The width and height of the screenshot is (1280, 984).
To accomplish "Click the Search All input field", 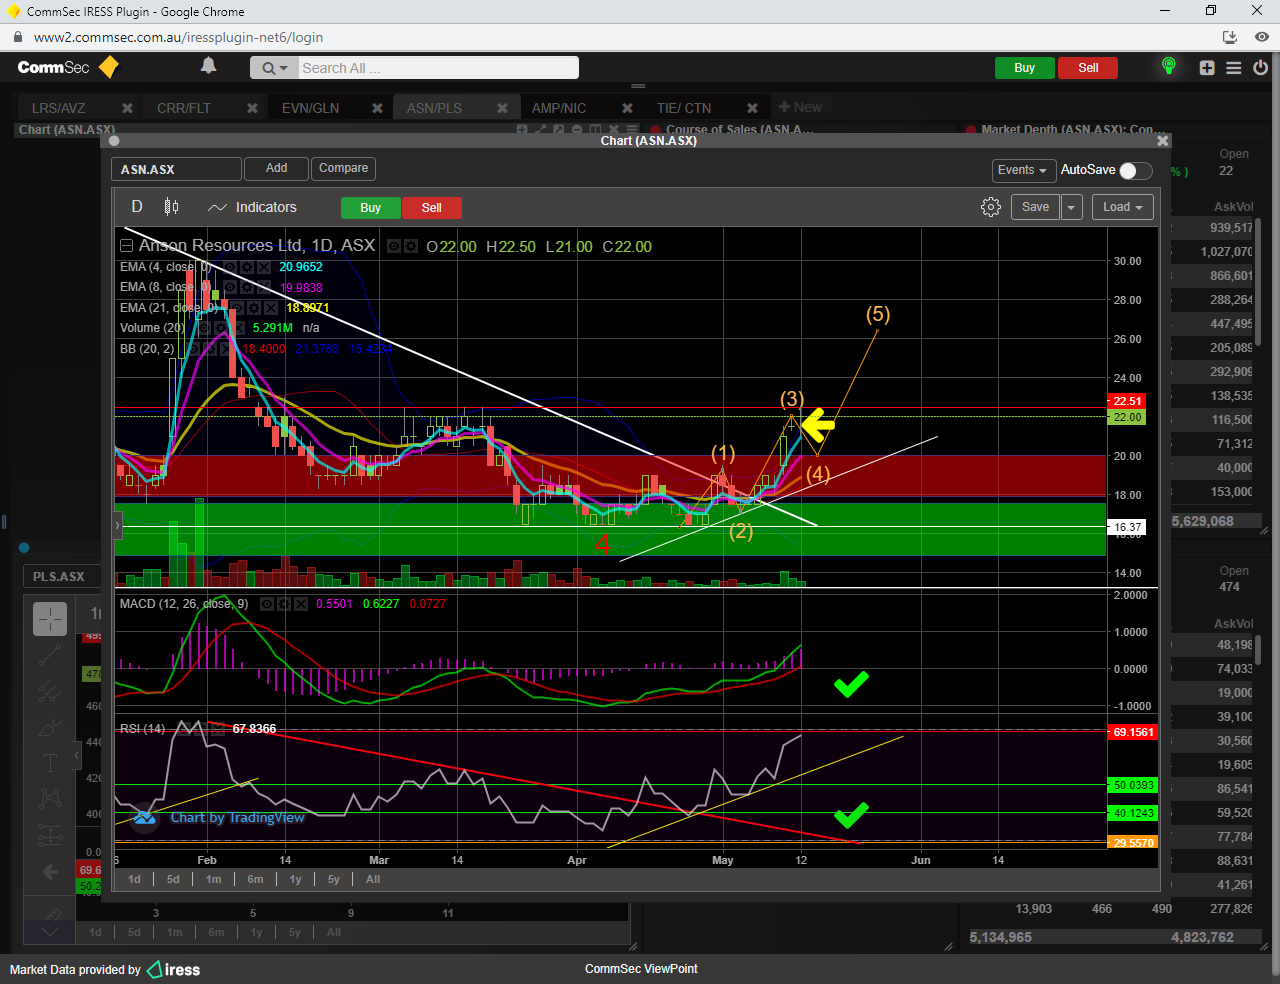I will 437,68.
